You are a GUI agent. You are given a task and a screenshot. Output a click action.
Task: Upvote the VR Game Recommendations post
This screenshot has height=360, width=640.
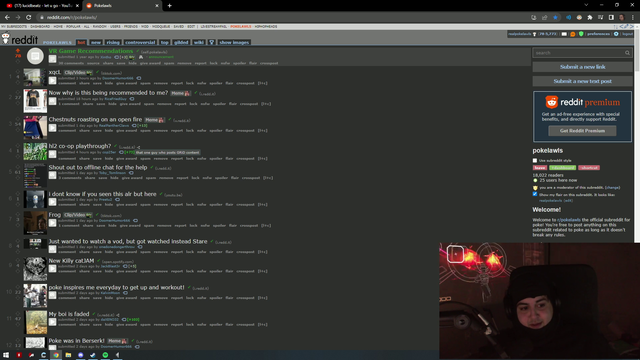(x=18, y=51)
